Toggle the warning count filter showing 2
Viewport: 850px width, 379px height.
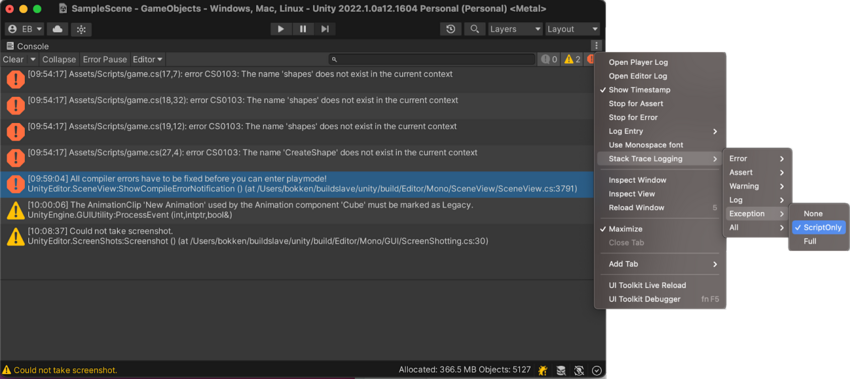point(572,60)
